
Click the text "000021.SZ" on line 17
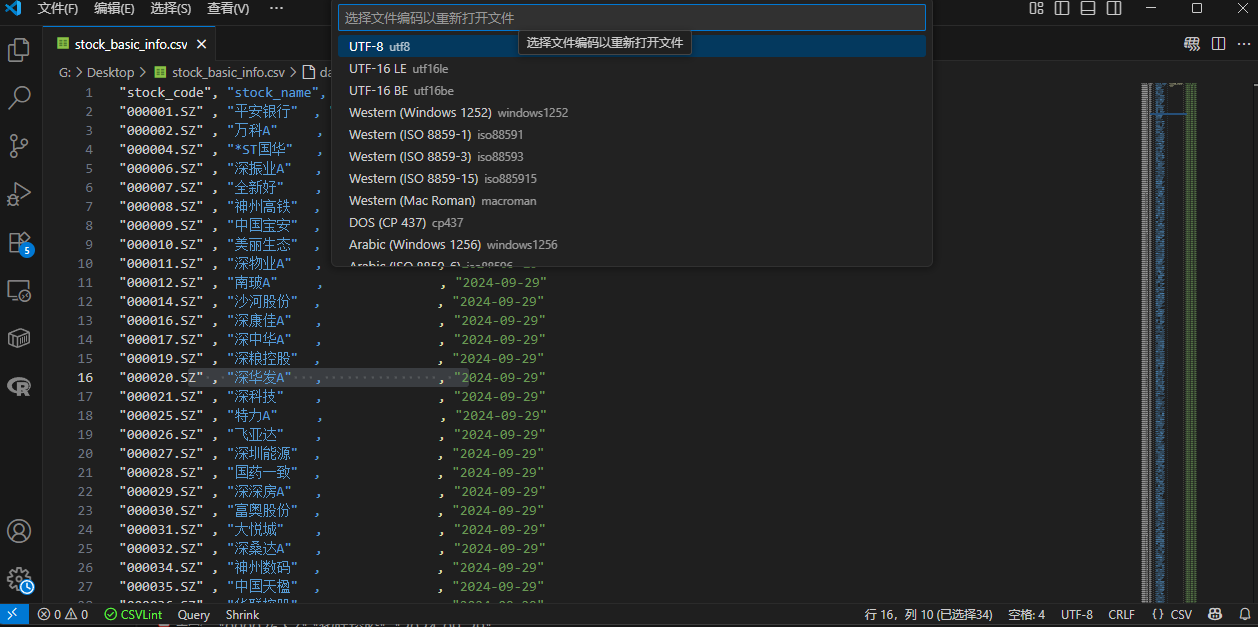162,396
